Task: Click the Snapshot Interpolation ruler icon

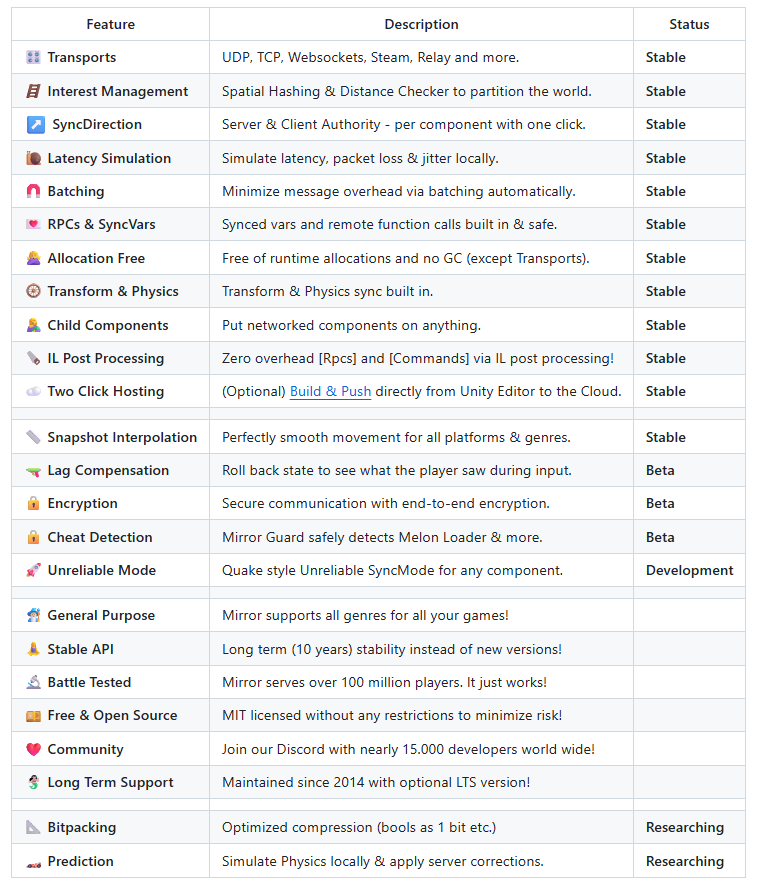Action: tap(34, 437)
